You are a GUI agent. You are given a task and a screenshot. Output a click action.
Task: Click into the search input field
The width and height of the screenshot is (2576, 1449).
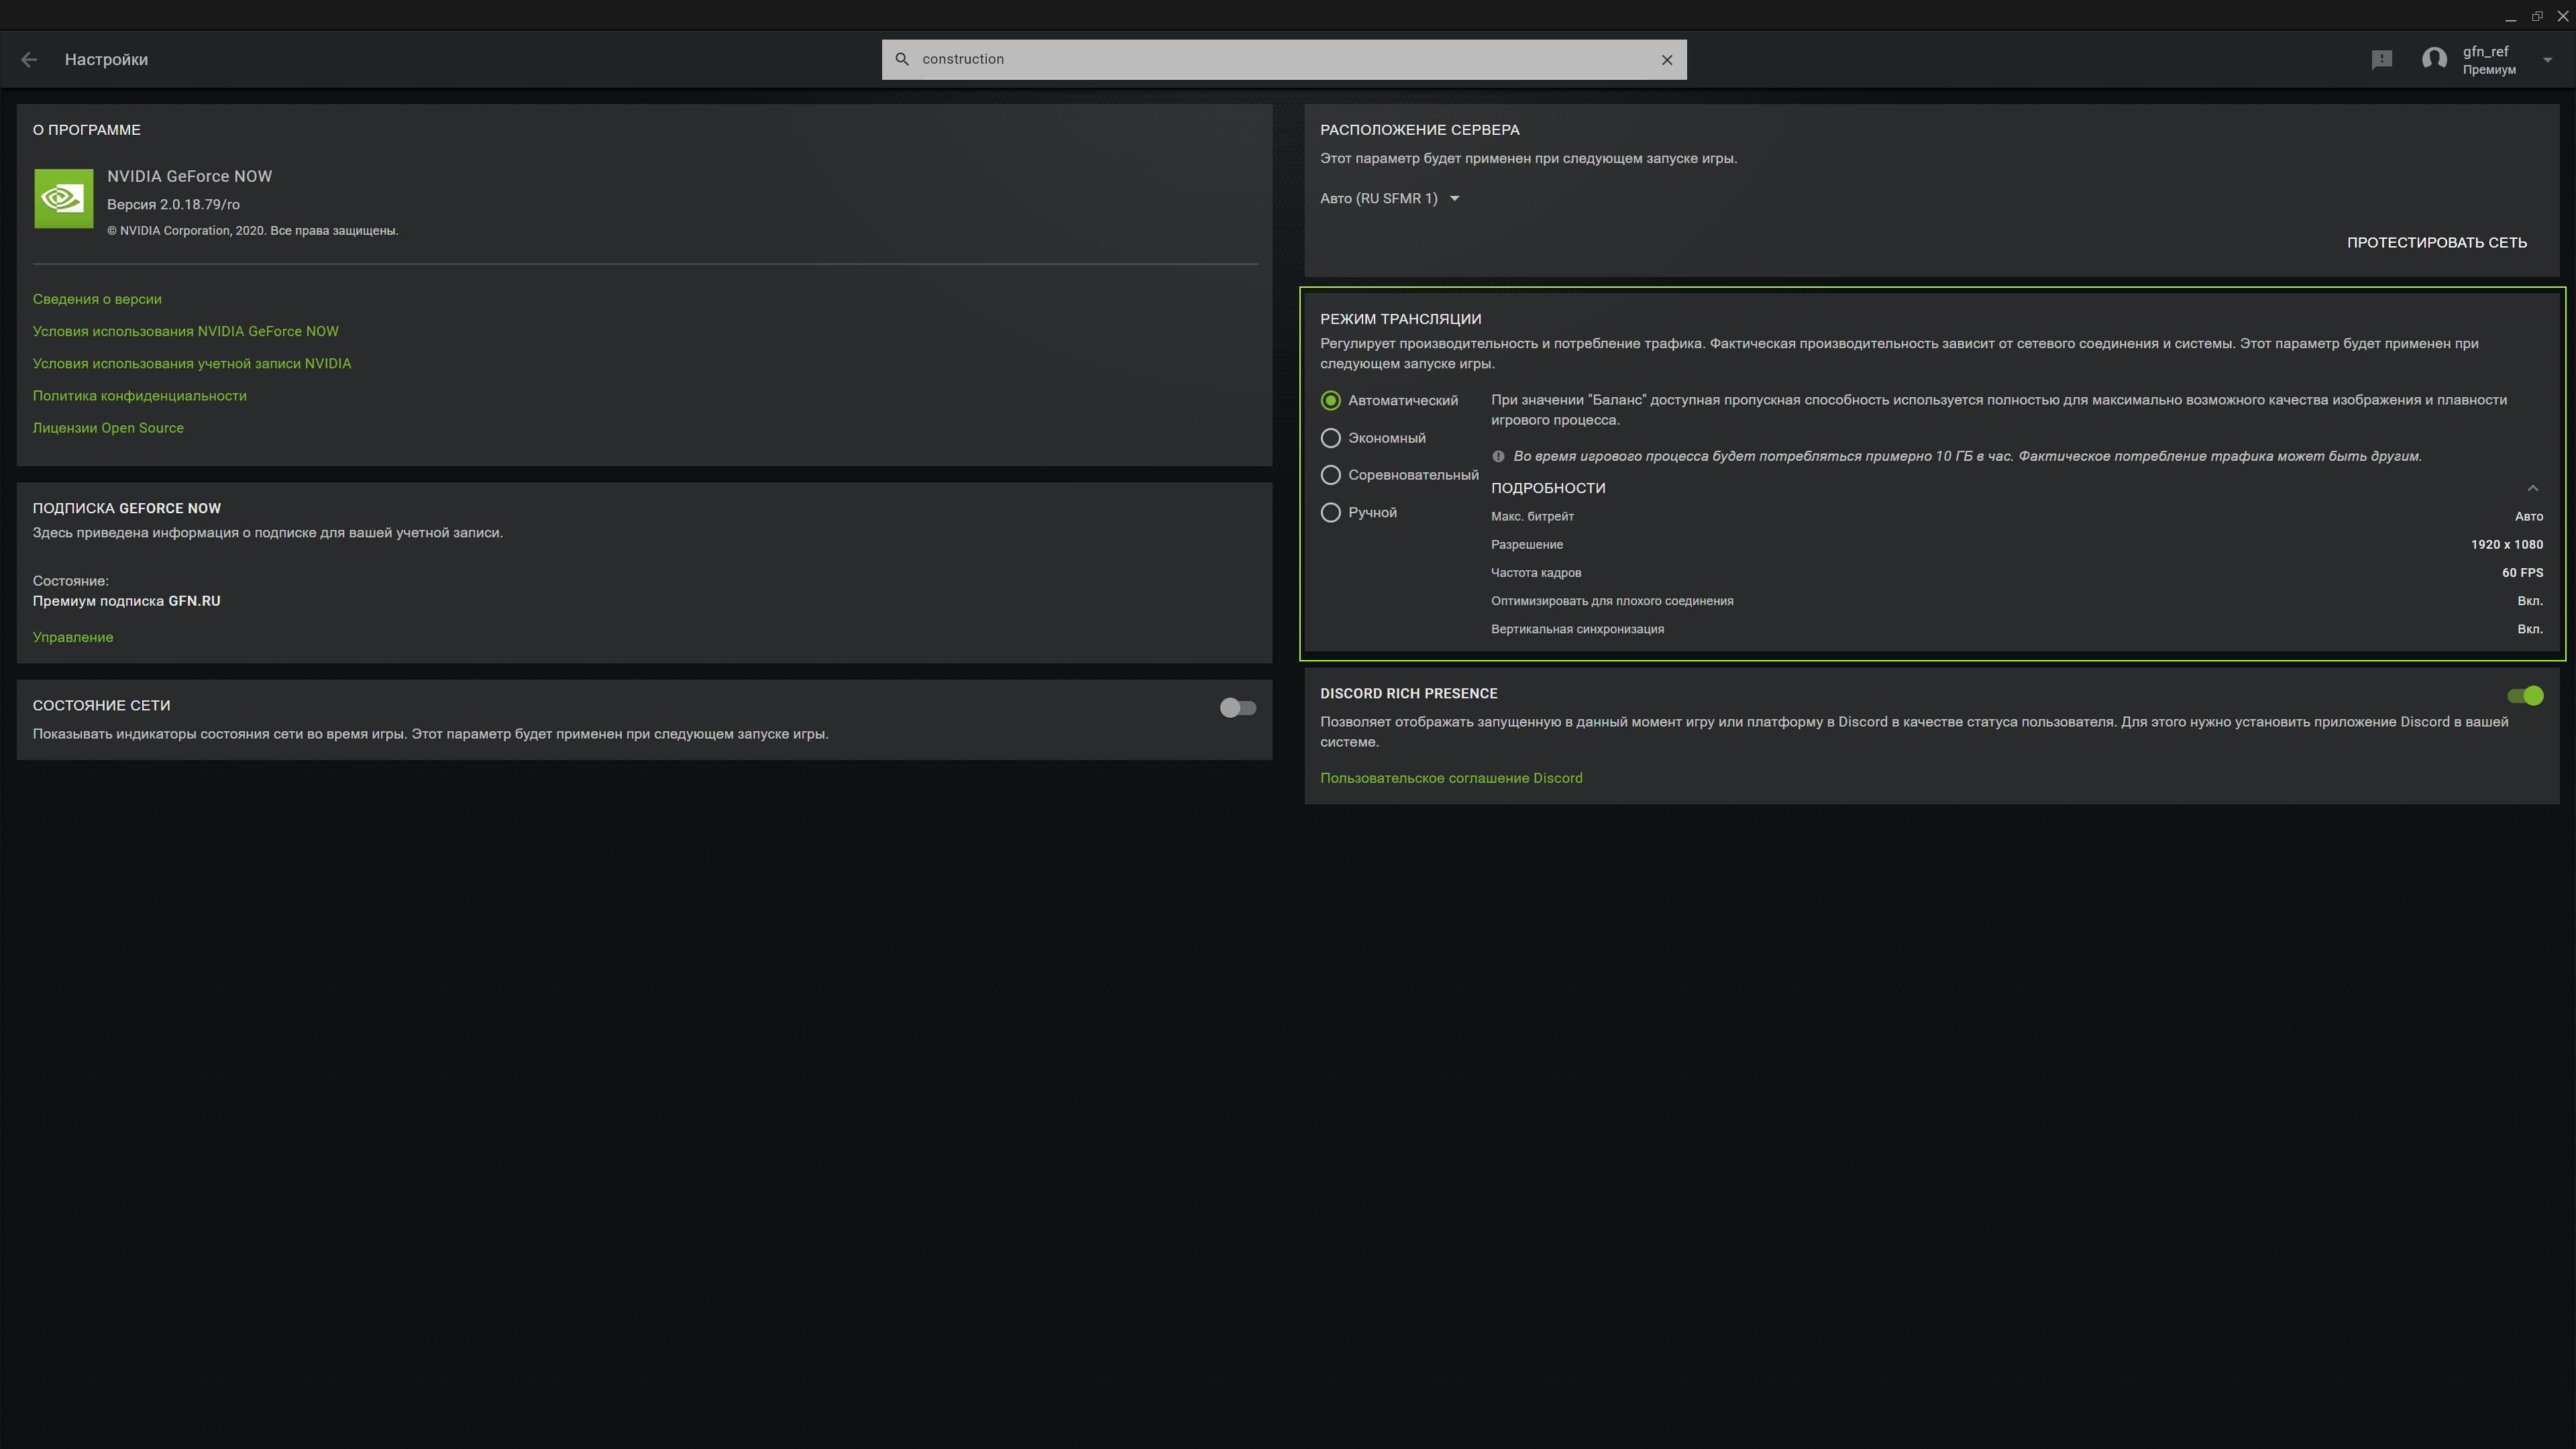[1284, 60]
